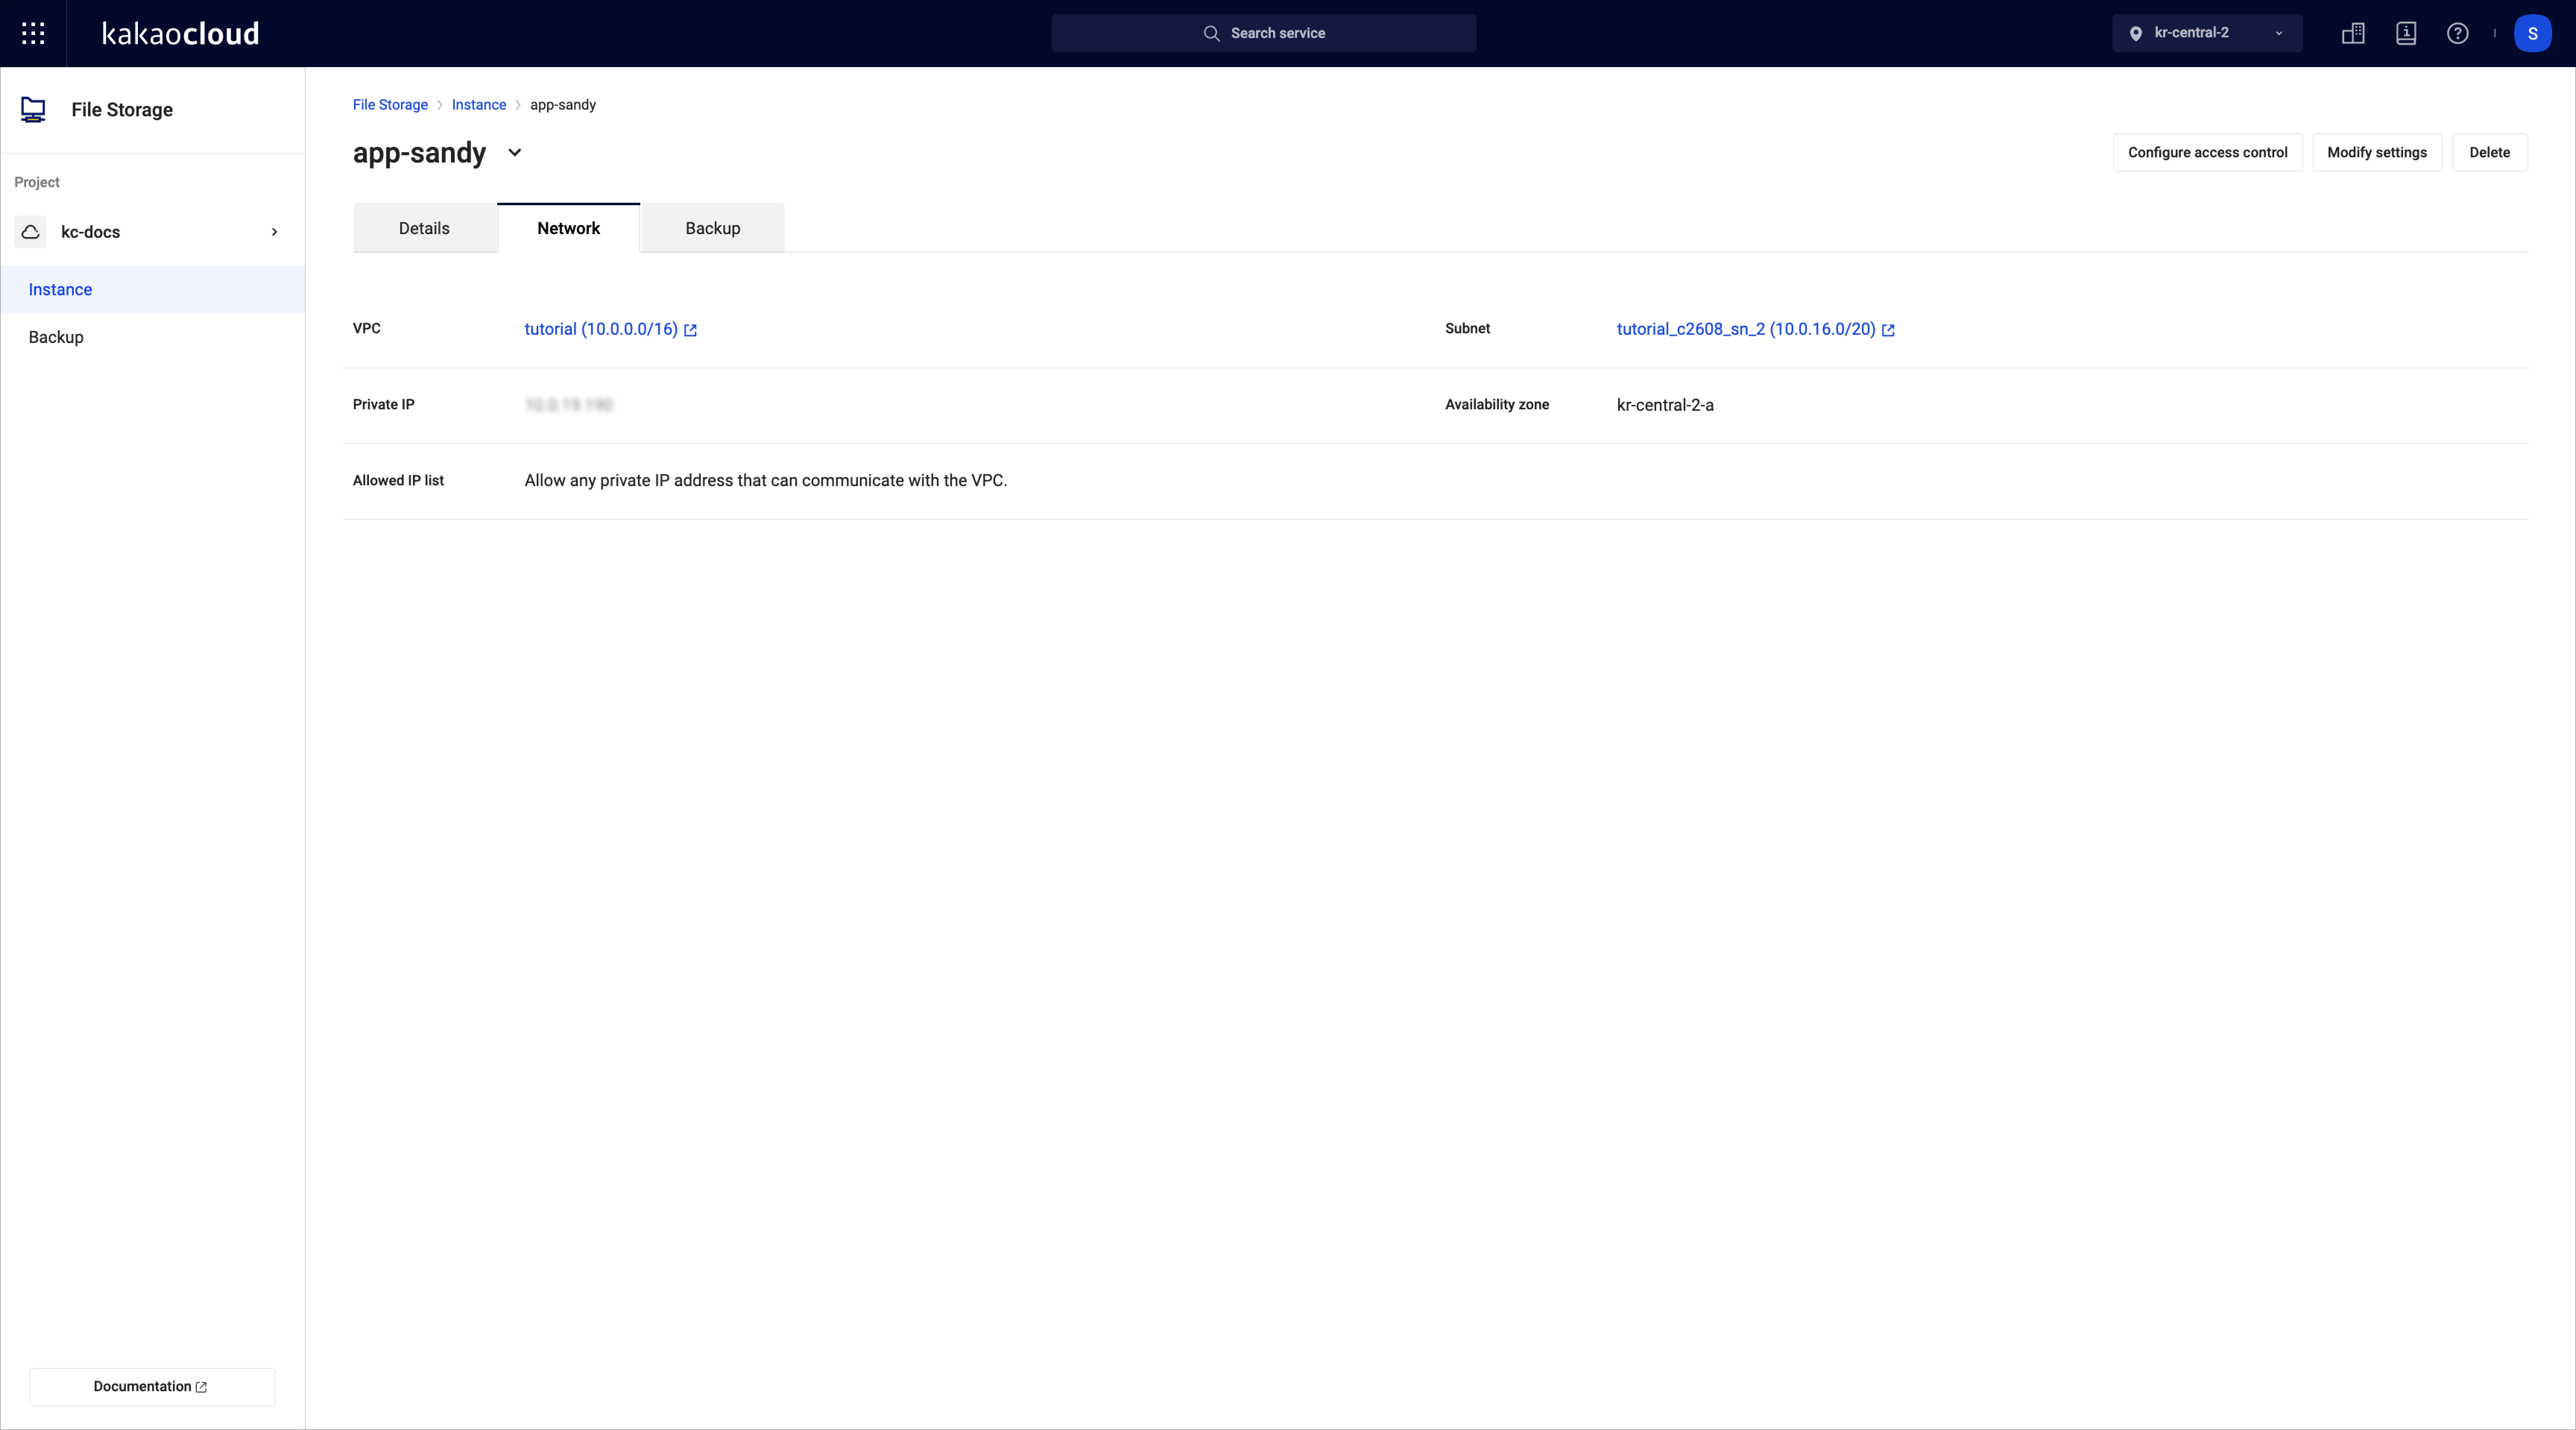Open the kr-central-2 region dropdown

click(2207, 33)
